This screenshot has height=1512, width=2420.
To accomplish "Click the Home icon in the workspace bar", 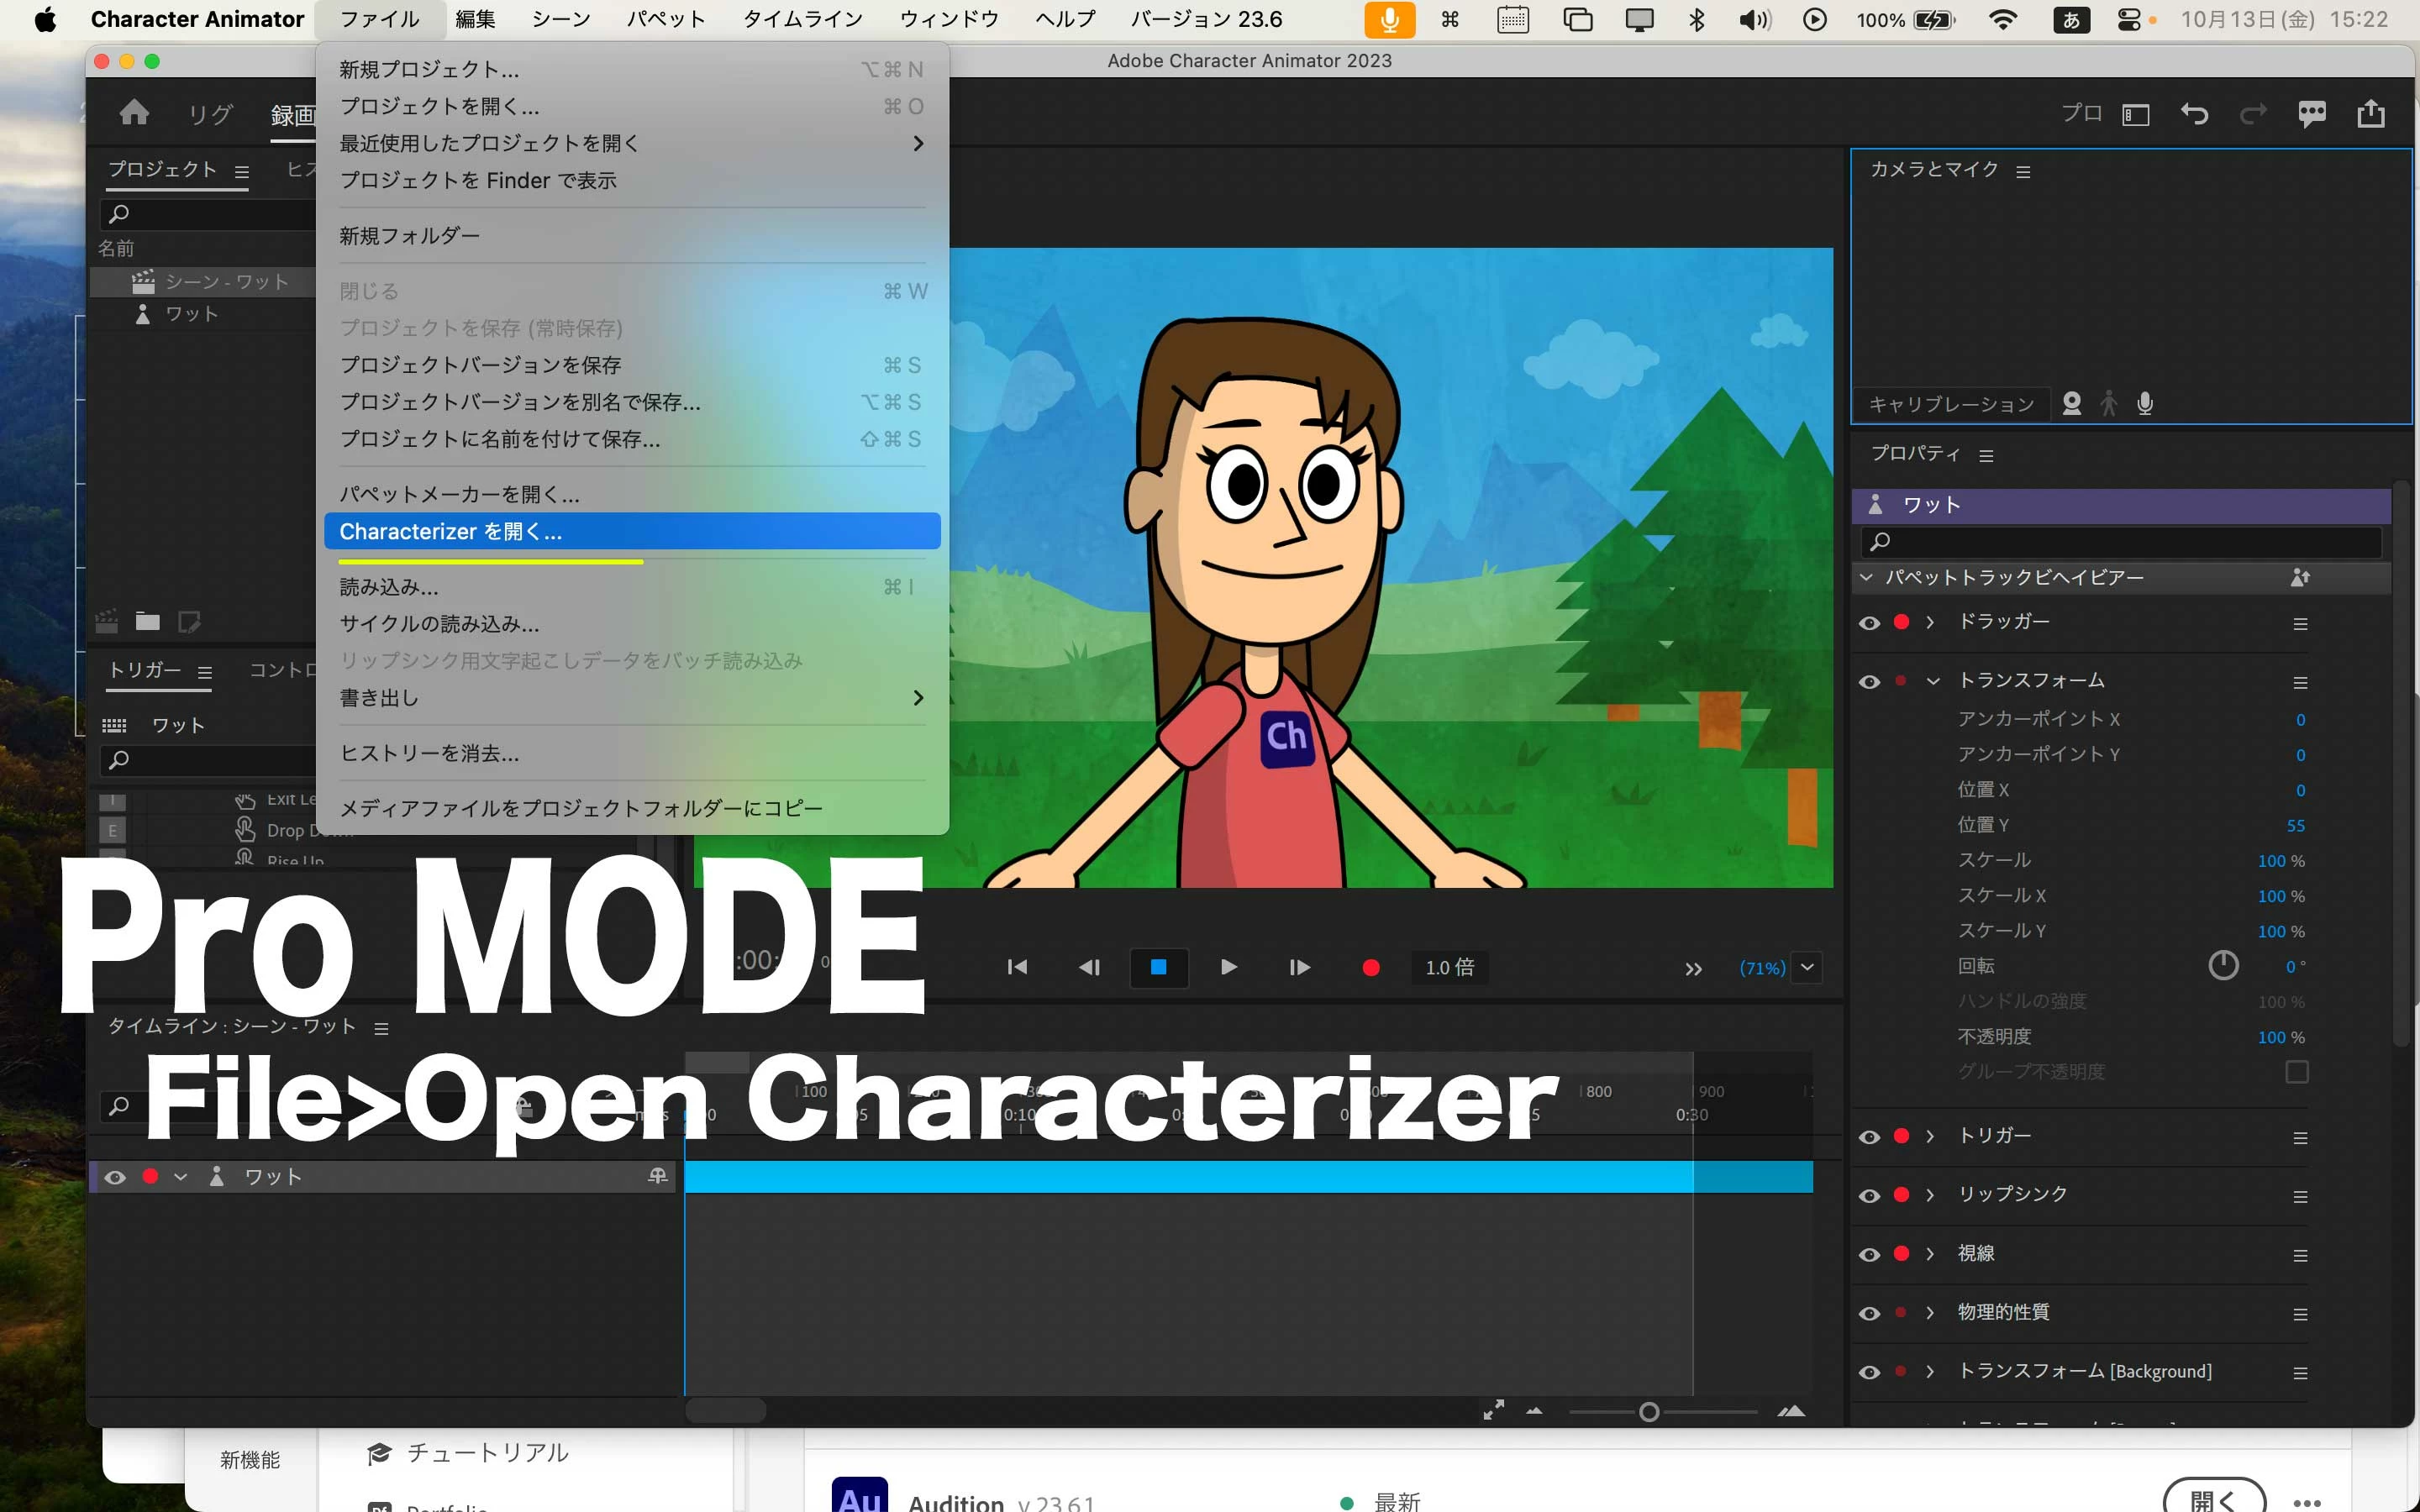I will pyautogui.click(x=134, y=113).
